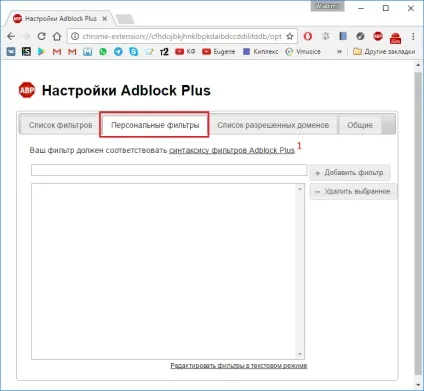Bookmark this page with the star icon
The image size is (424, 391).
290,36
